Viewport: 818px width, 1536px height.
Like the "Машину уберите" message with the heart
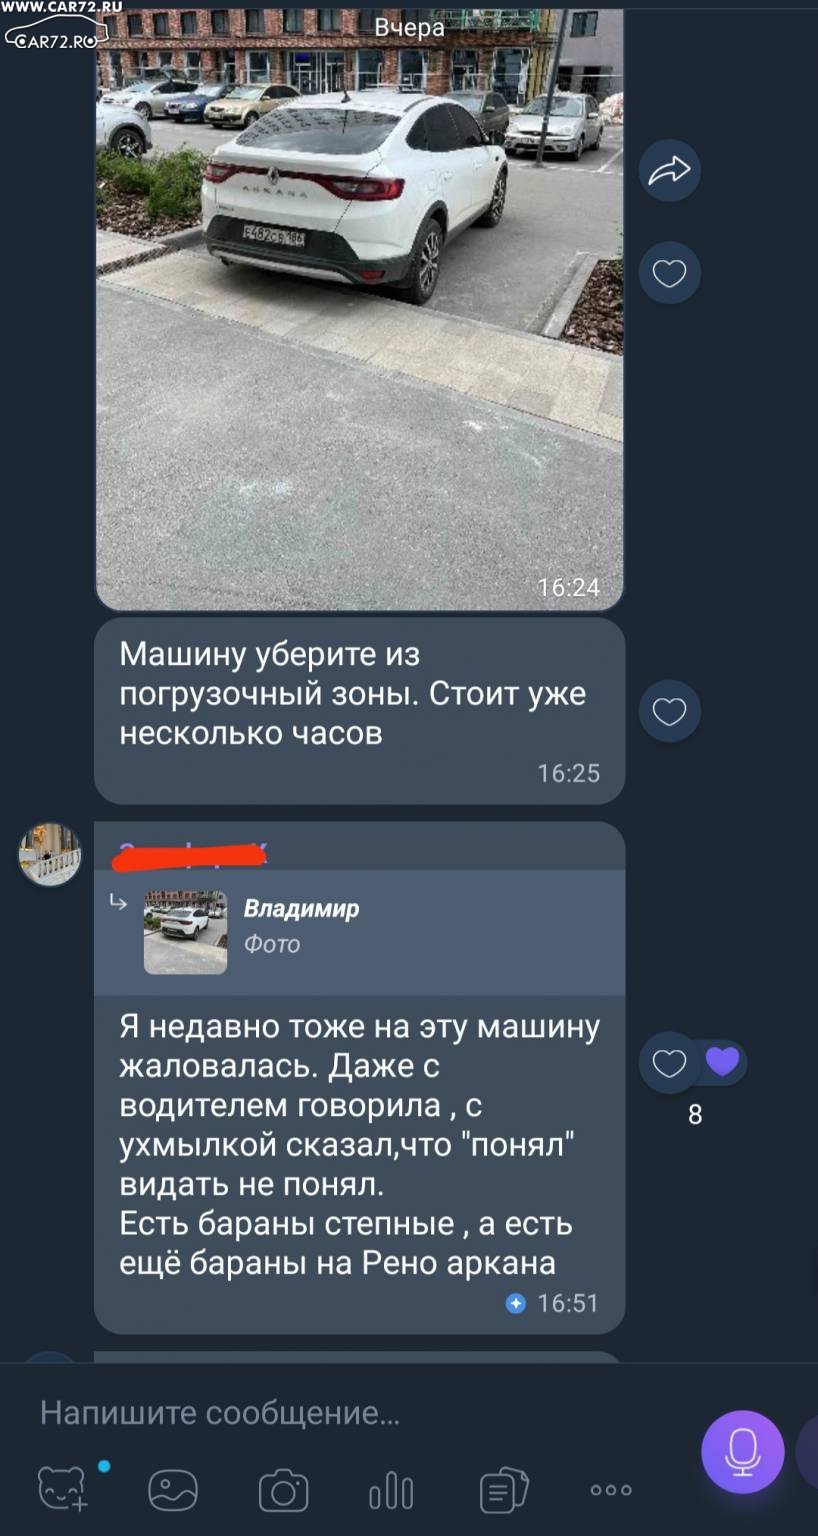click(669, 711)
